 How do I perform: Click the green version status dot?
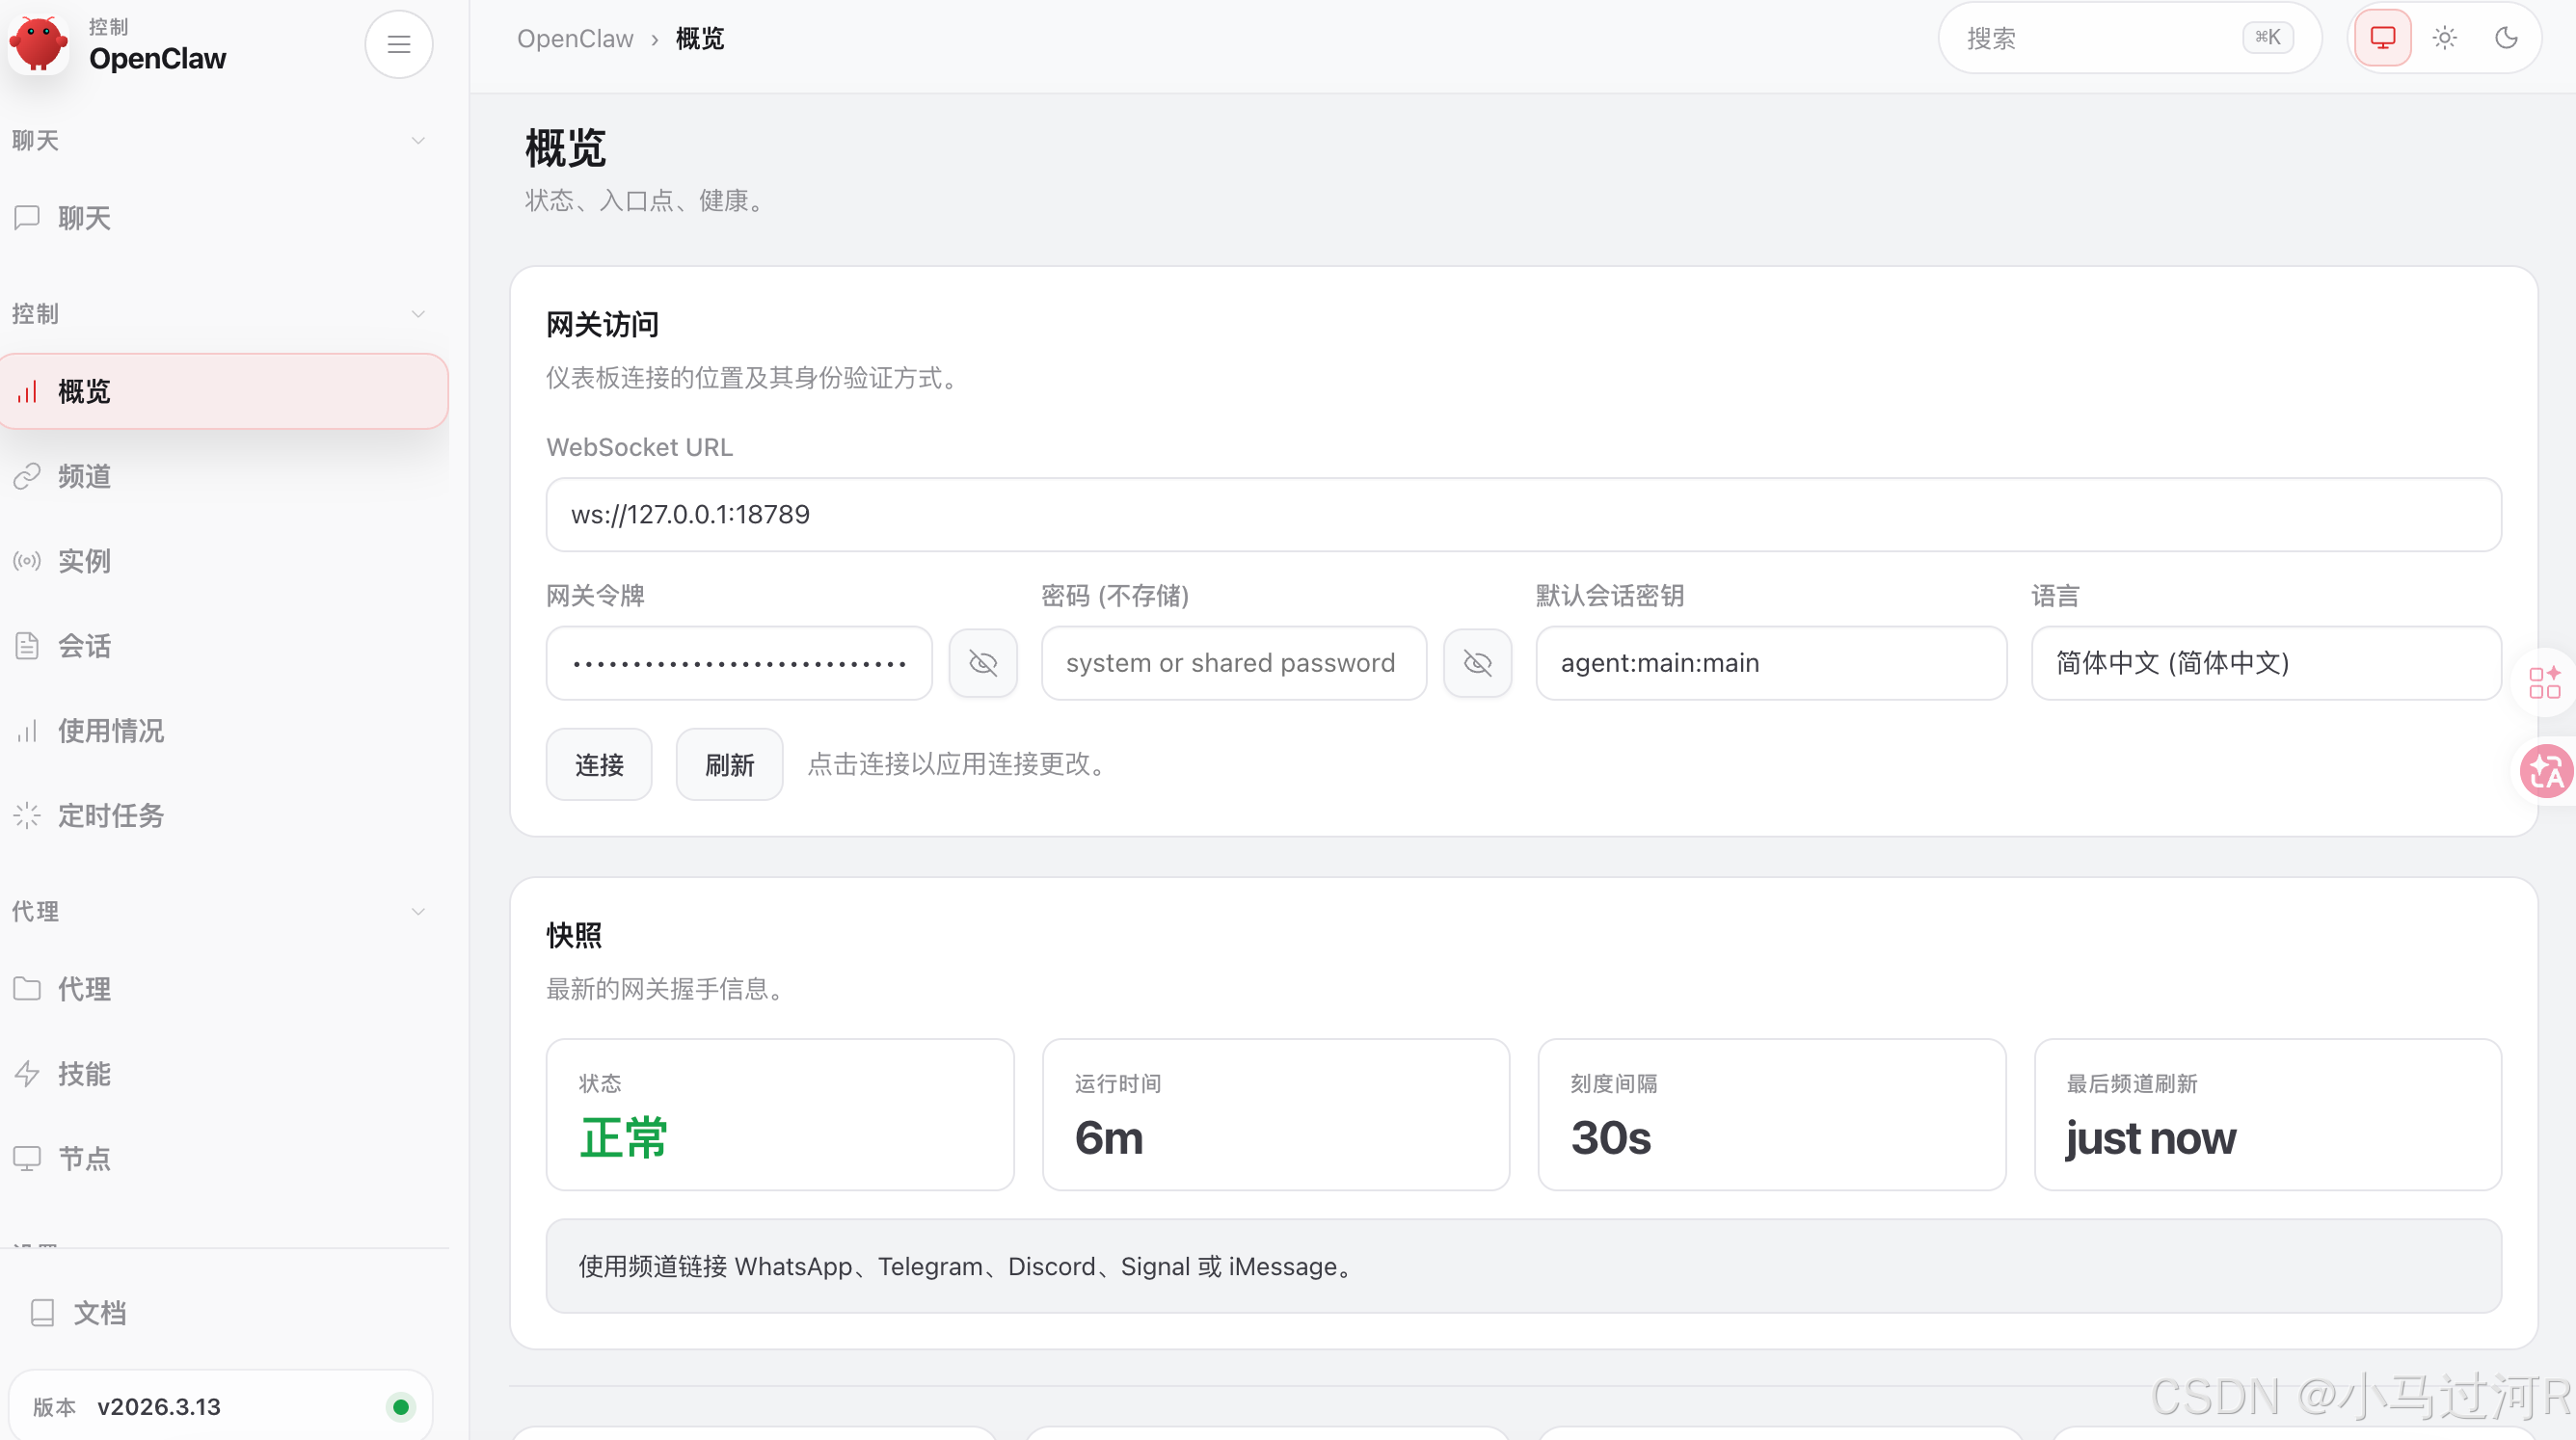pos(401,1406)
